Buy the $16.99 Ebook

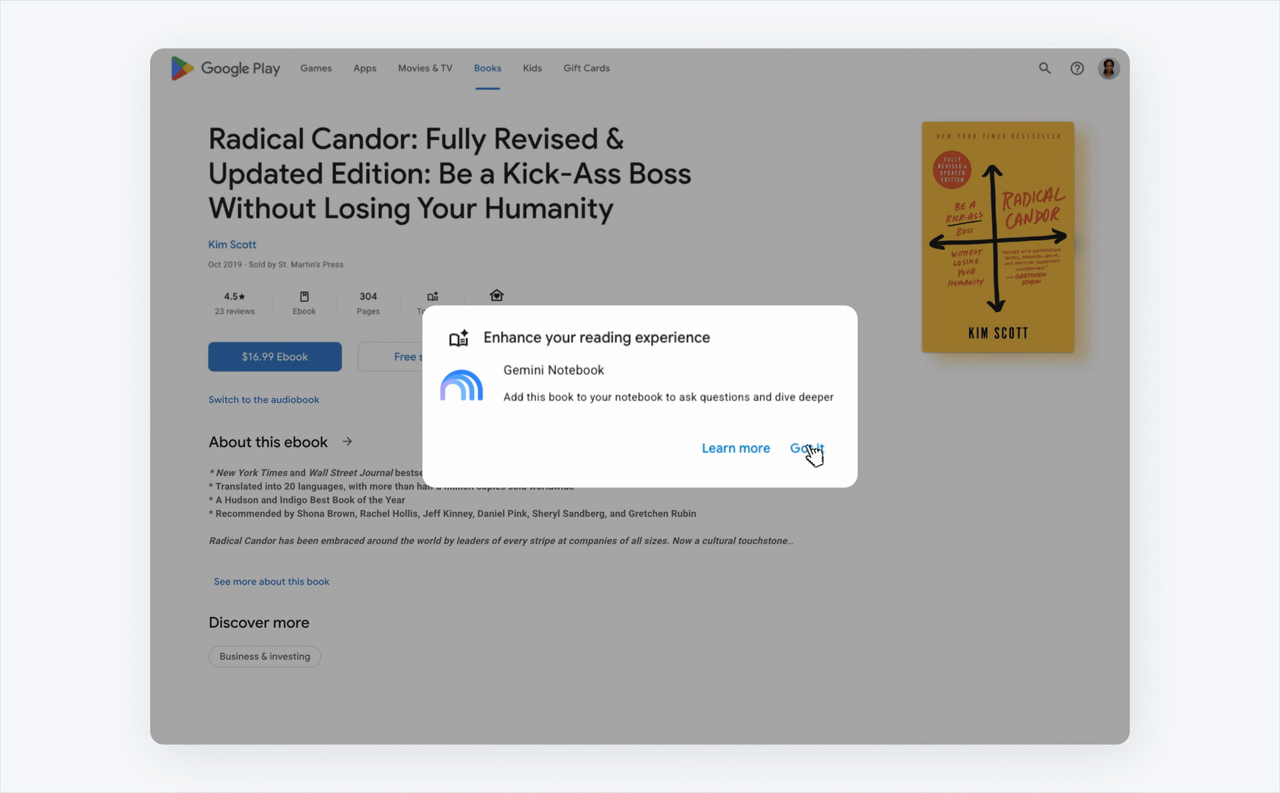click(x=275, y=357)
